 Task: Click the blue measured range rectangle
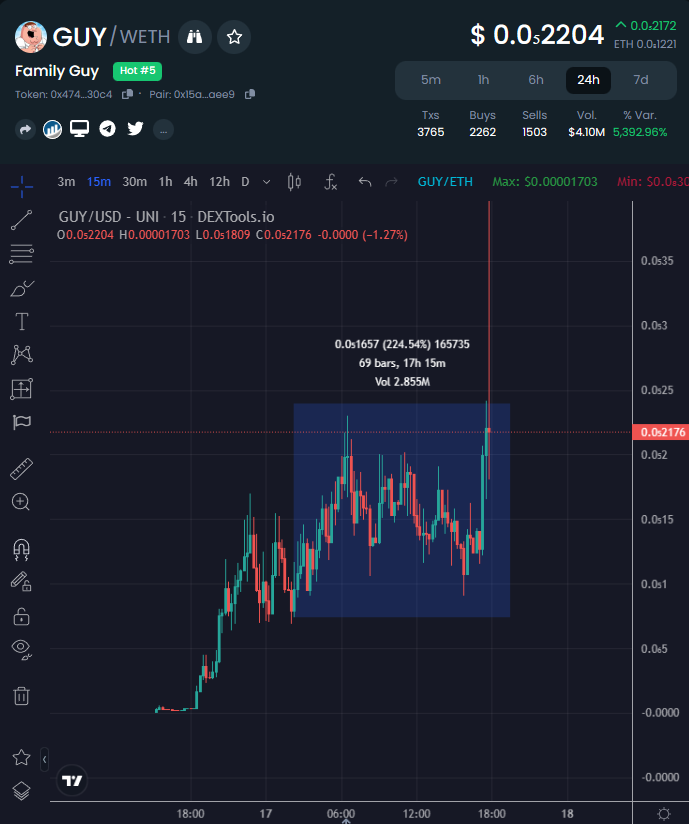point(402,510)
